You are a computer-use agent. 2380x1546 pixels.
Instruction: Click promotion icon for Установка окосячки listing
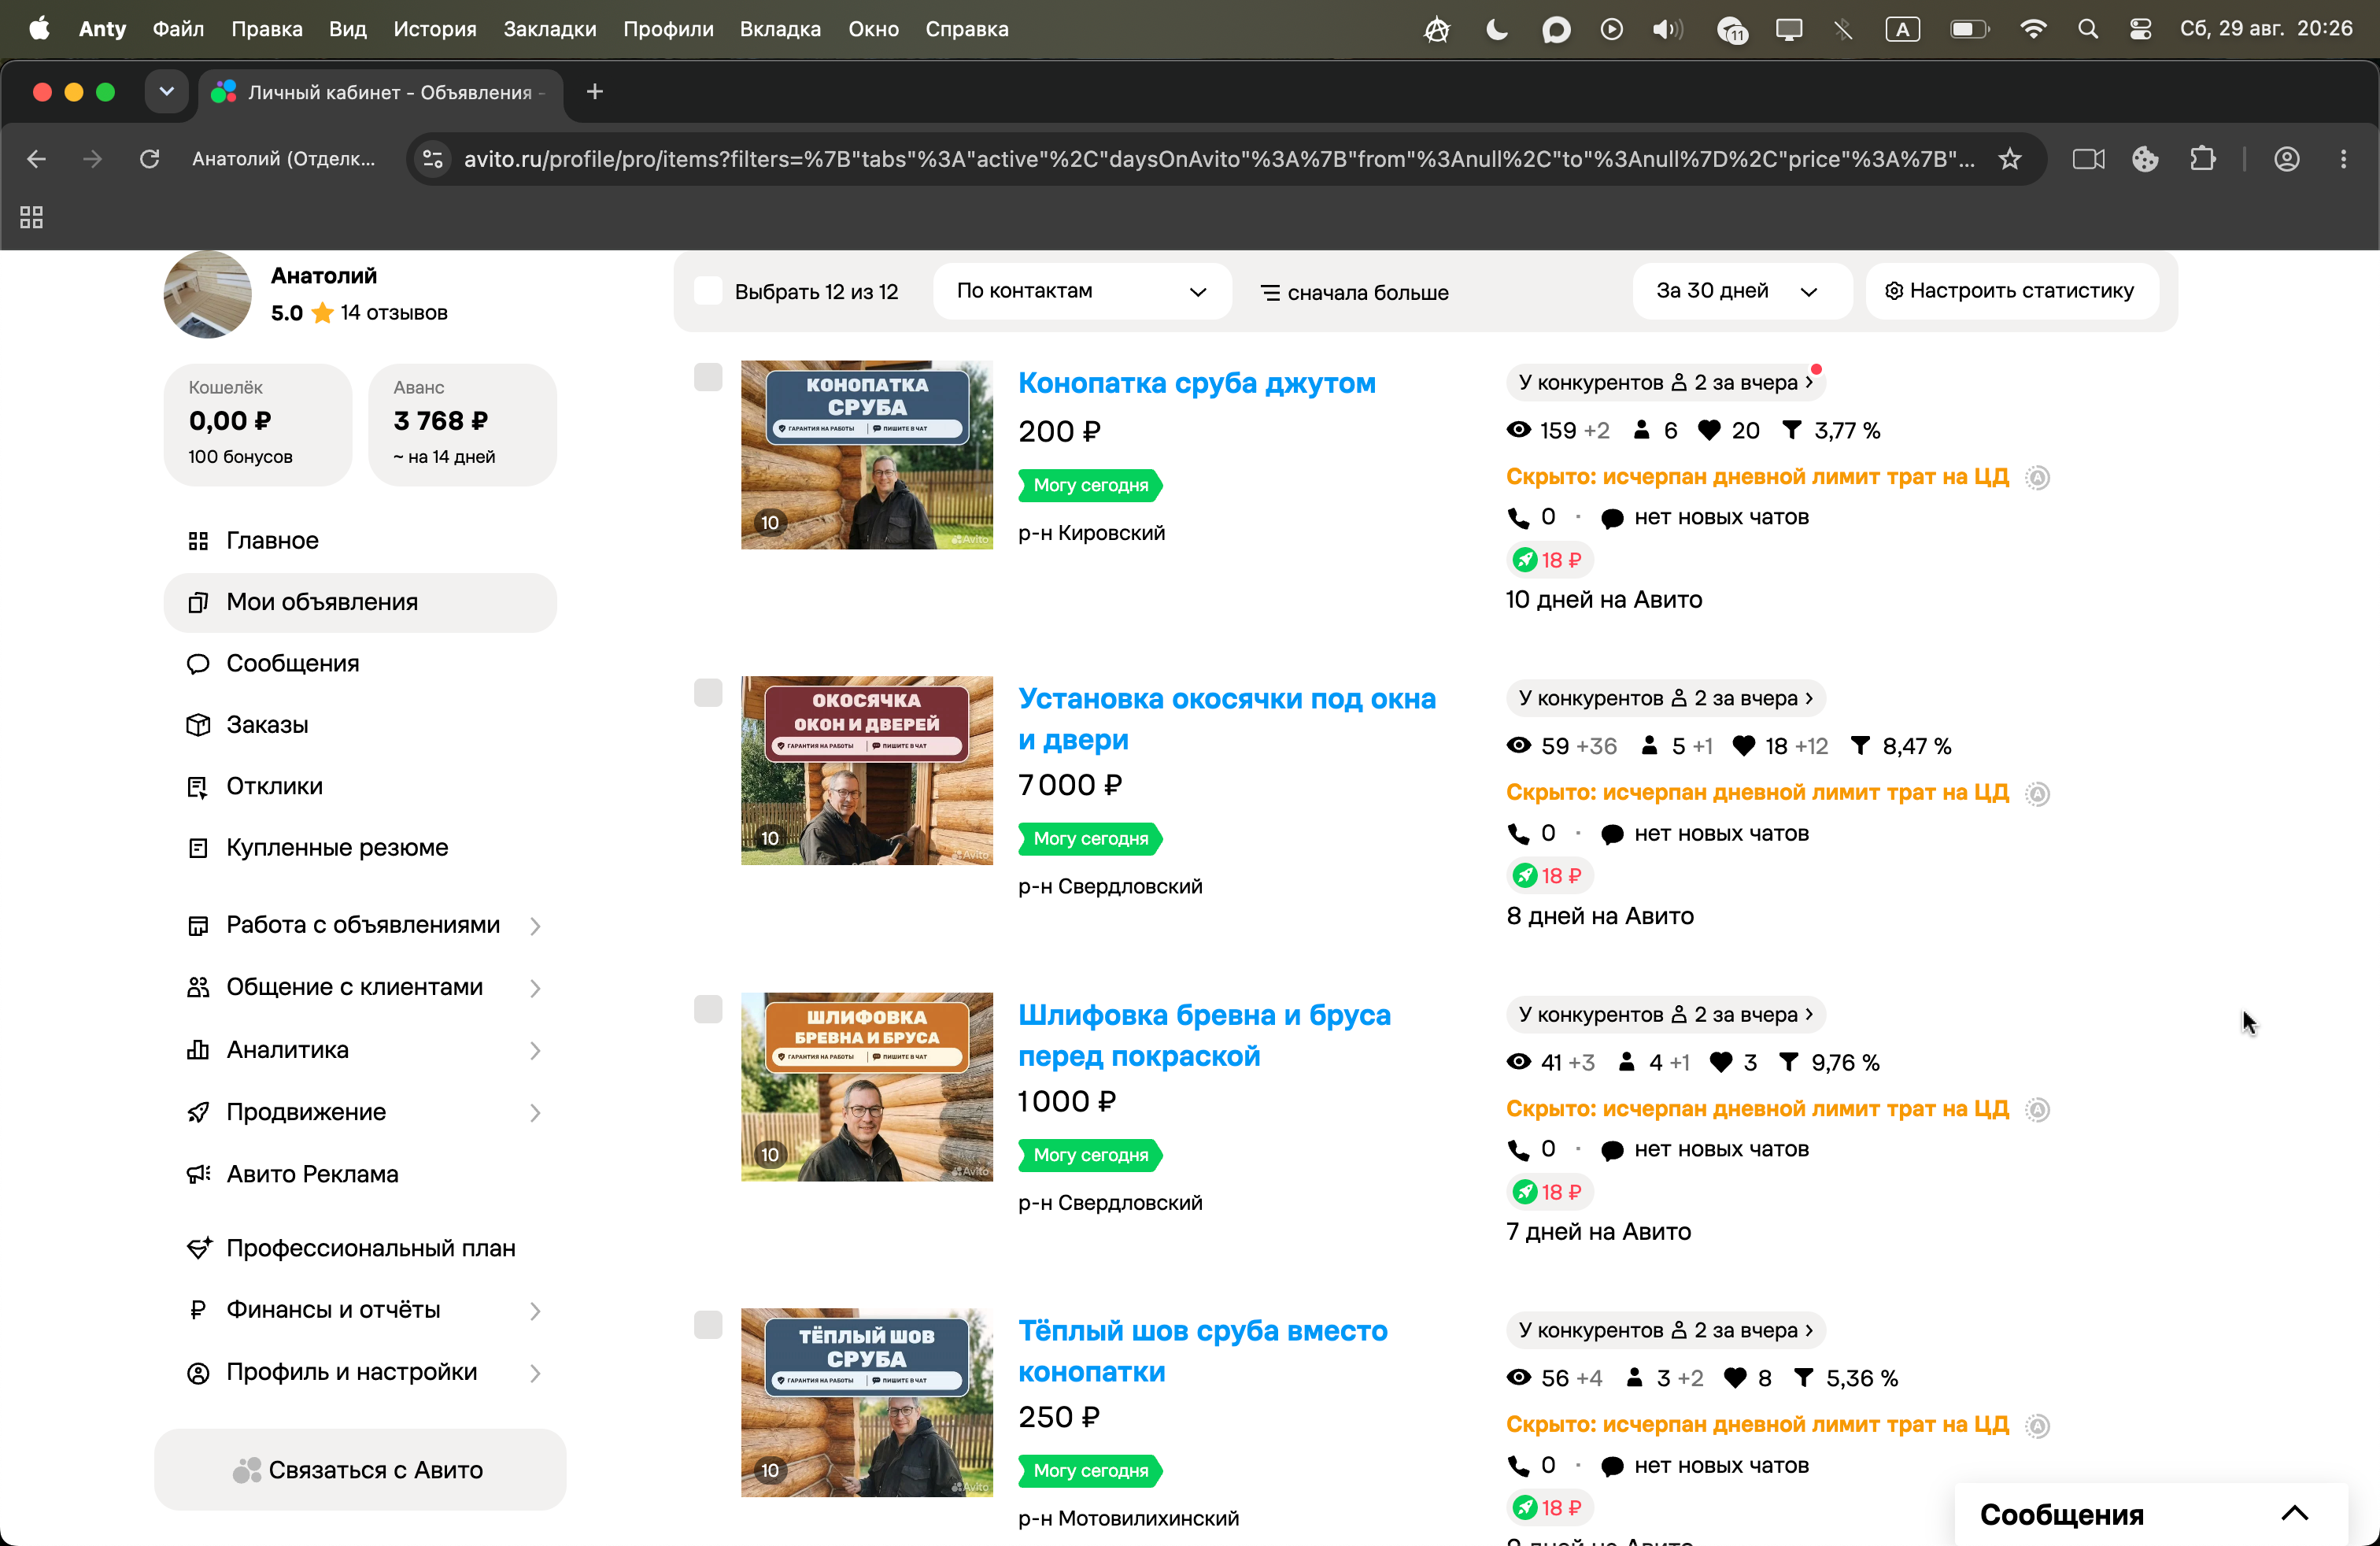pyautogui.click(x=2037, y=794)
